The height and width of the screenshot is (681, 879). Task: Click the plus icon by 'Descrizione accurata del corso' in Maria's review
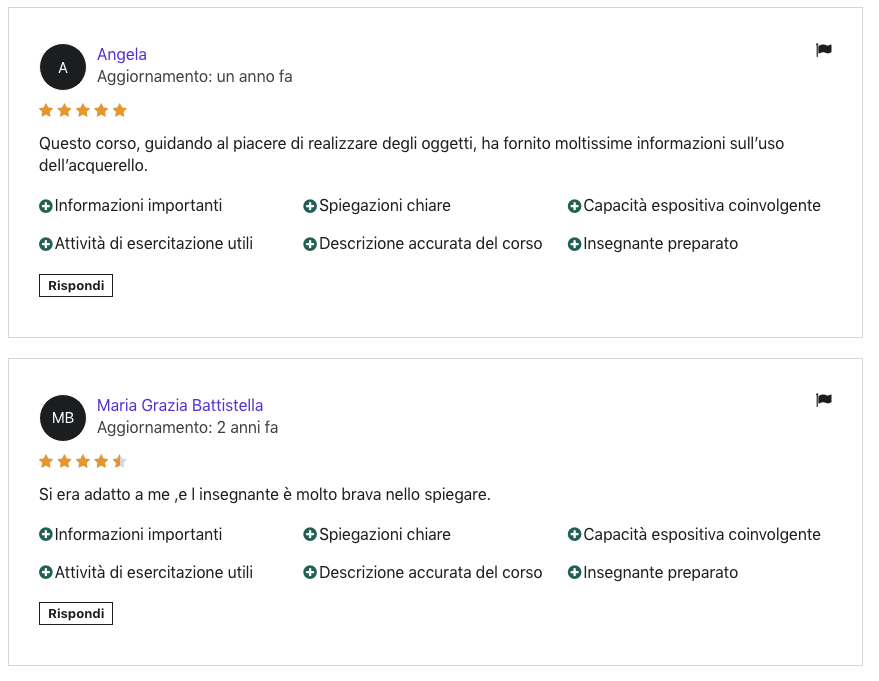click(x=310, y=572)
